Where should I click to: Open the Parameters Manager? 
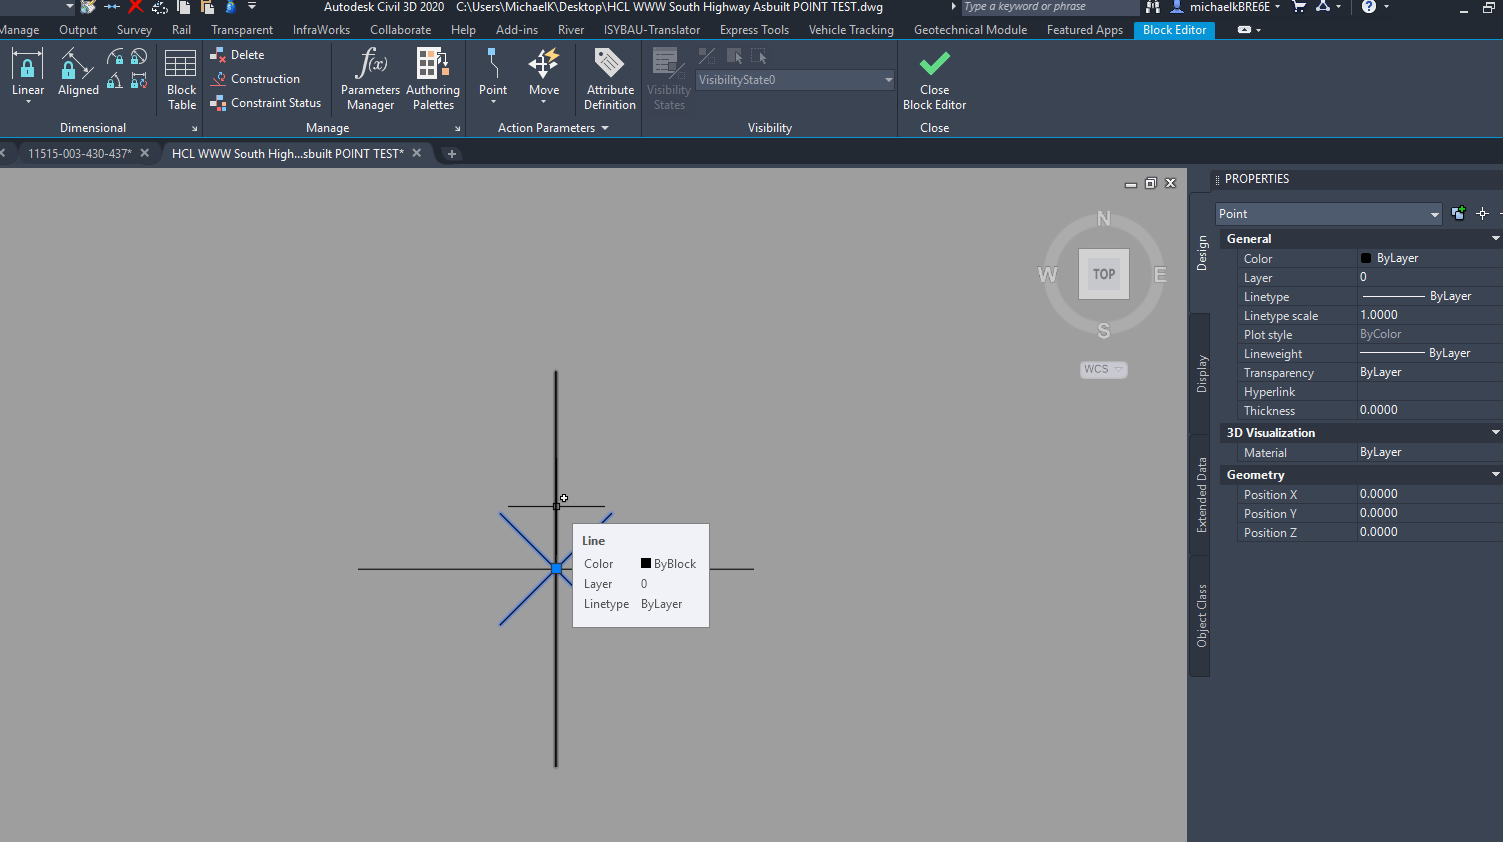[370, 76]
